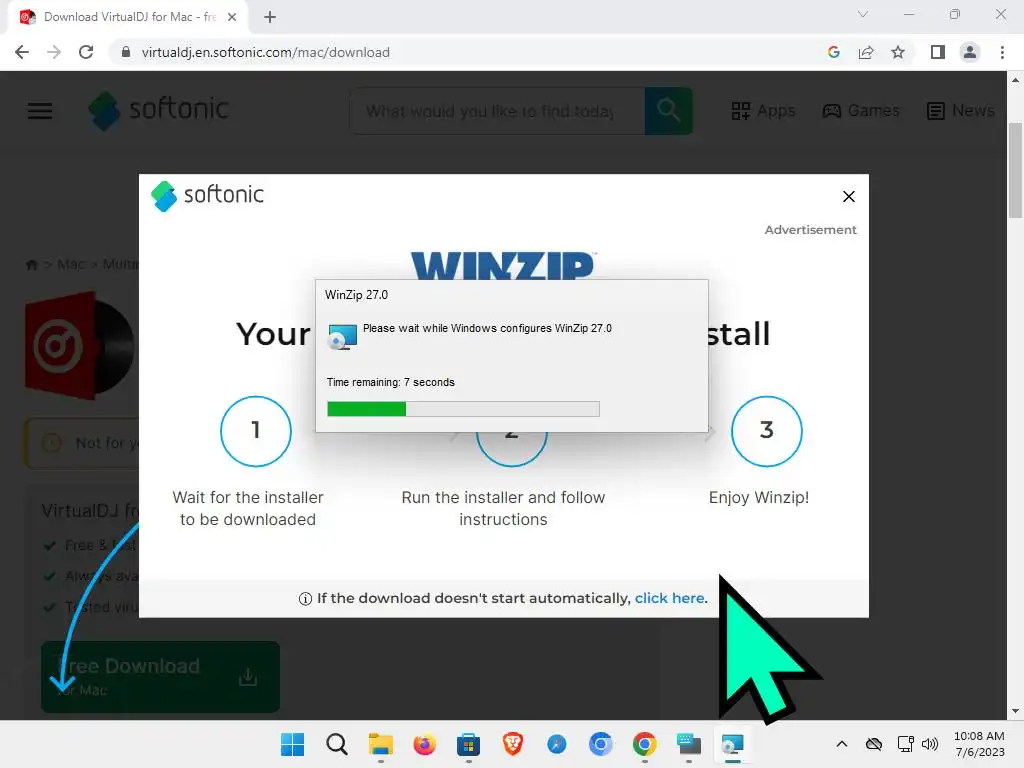
Task: Open File Explorer from the taskbar
Action: coord(380,744)
